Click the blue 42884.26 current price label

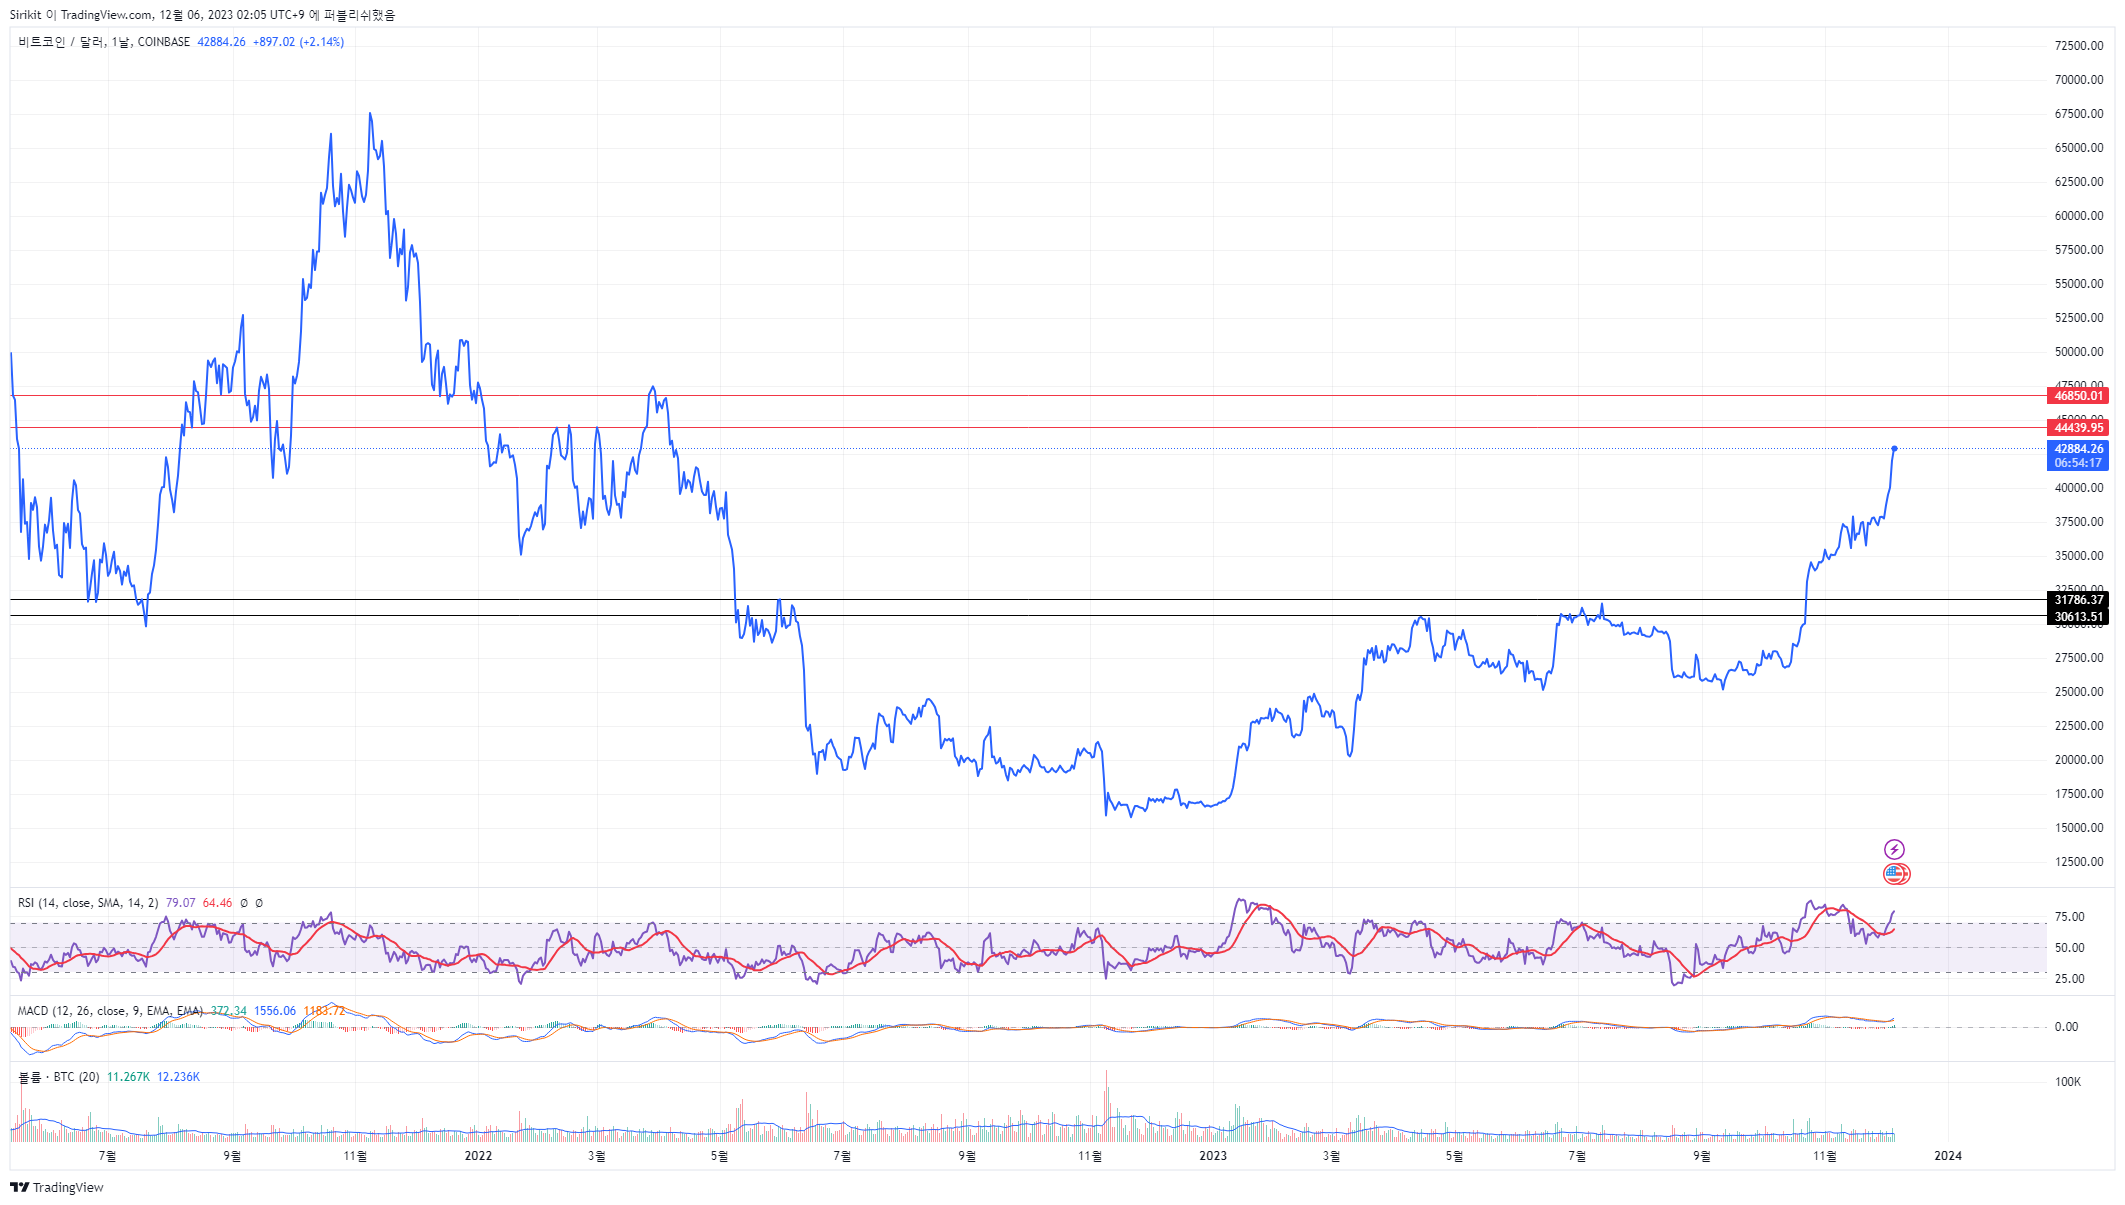click(2078, 449)
